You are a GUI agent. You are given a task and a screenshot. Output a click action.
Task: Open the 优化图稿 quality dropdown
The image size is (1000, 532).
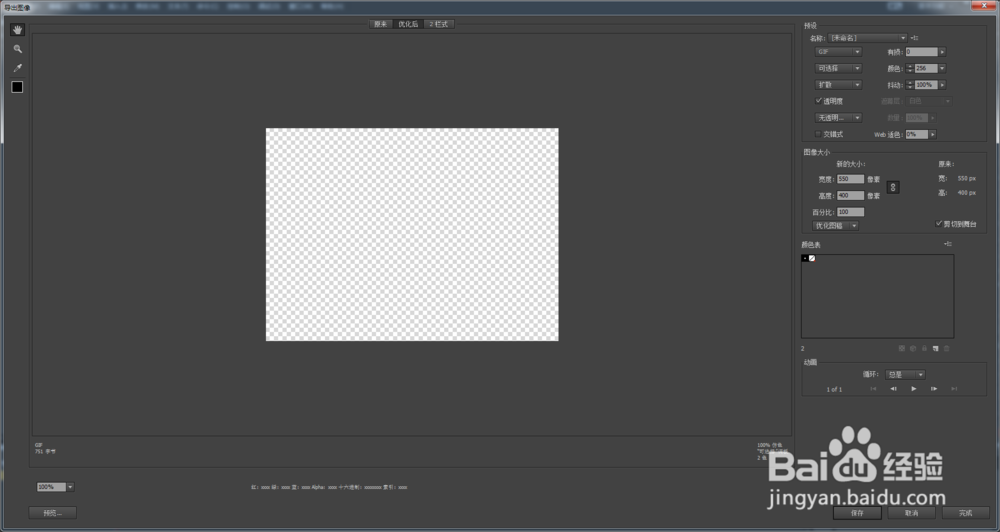click(x=835, y=226)
